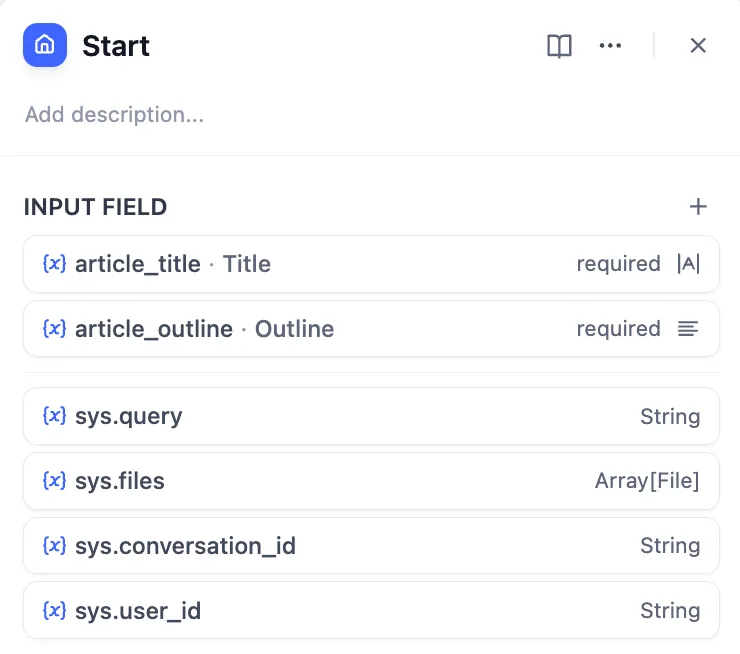The height and width of the screenshot is (654, 740).
Task: Click the variable icon beside article_outline
Action: click(x=55, y=329)
